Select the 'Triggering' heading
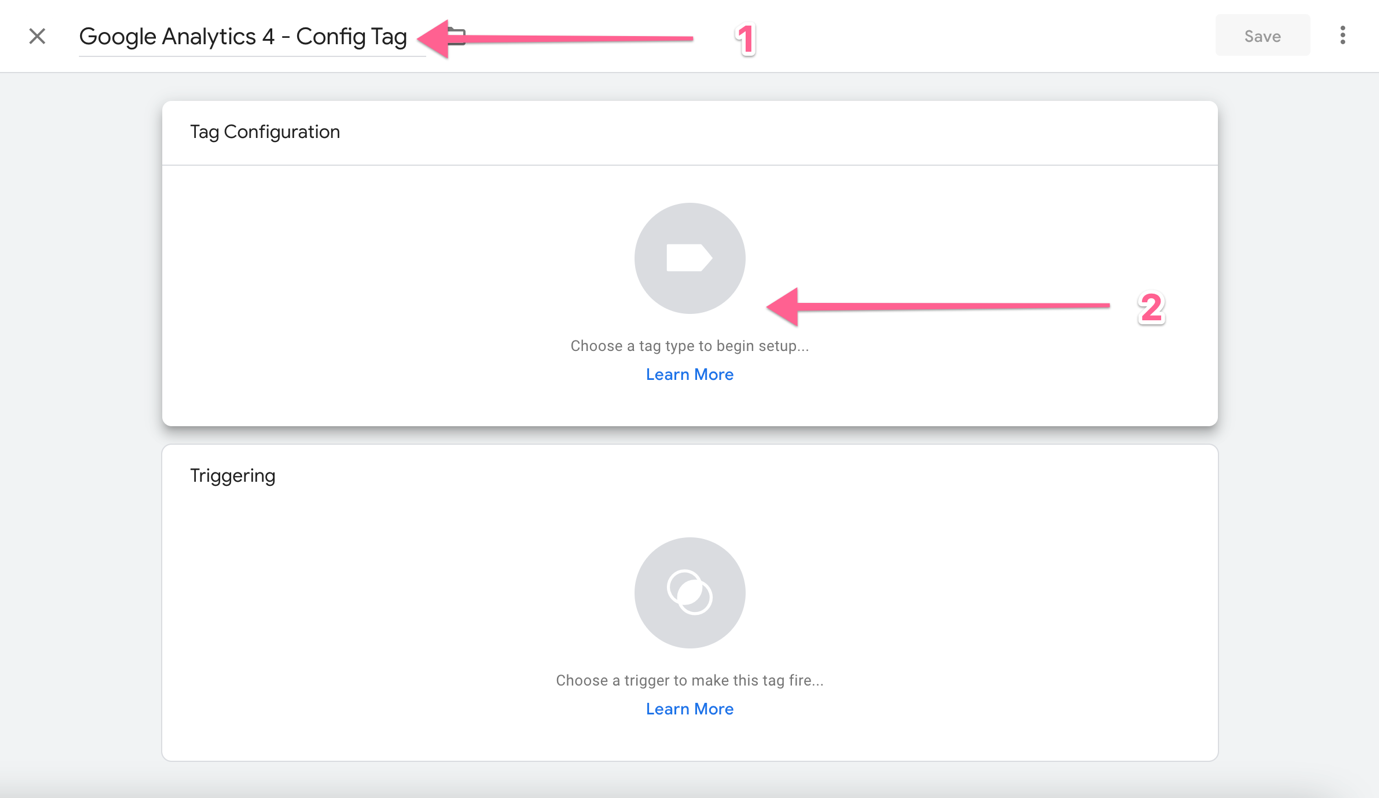 (x=233, y=476)
